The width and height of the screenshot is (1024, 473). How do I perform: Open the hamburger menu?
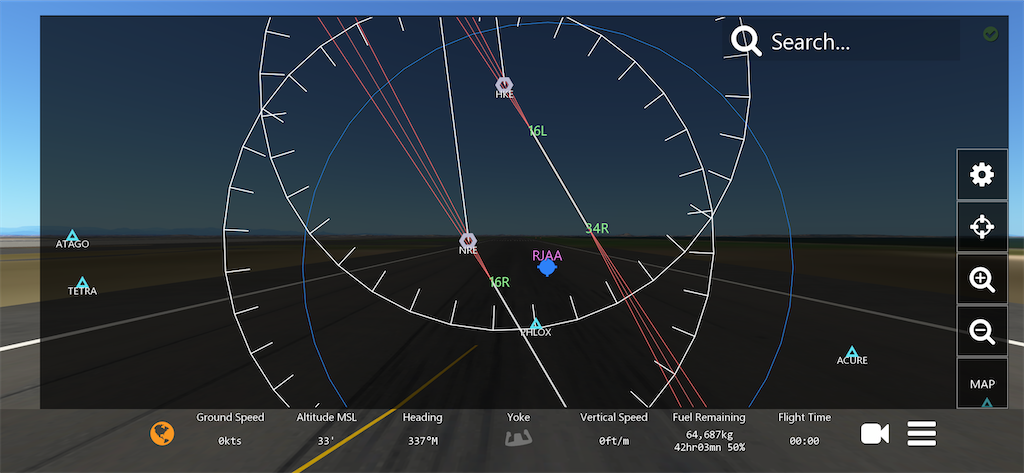click(x=921, y=434)
